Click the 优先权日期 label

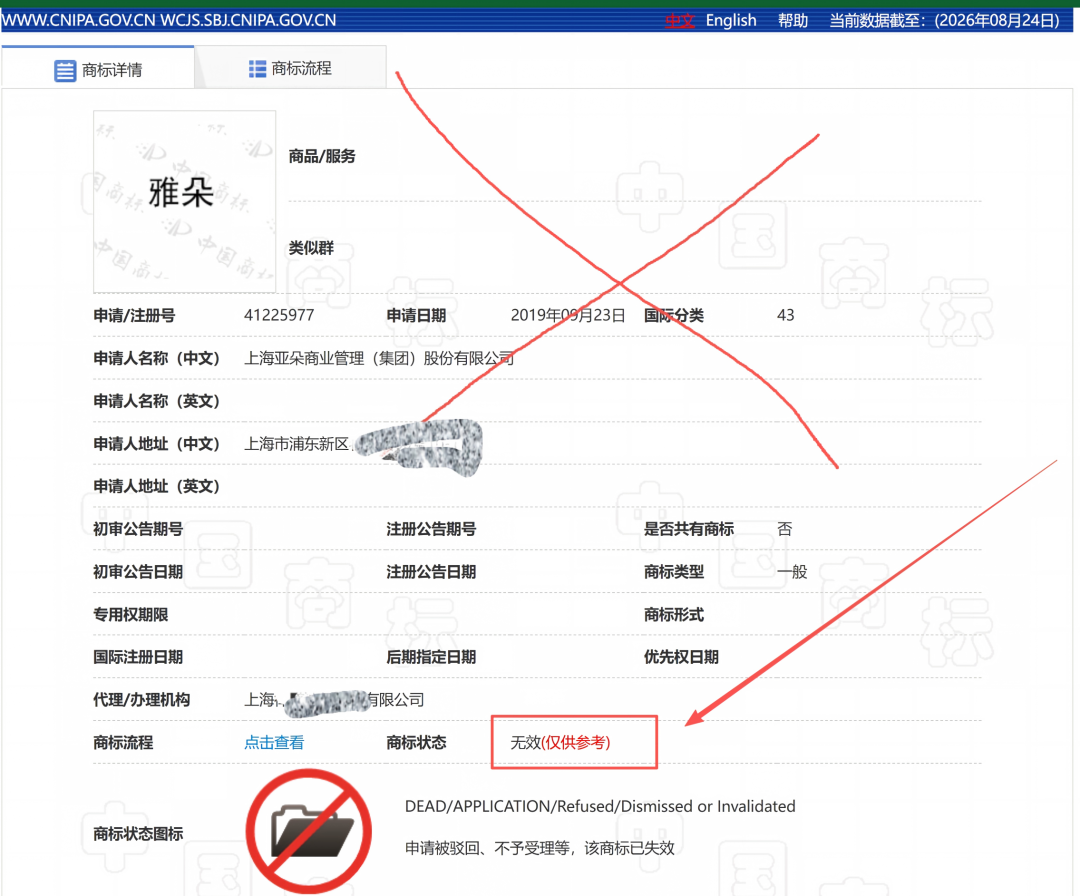tap(681, 657)
